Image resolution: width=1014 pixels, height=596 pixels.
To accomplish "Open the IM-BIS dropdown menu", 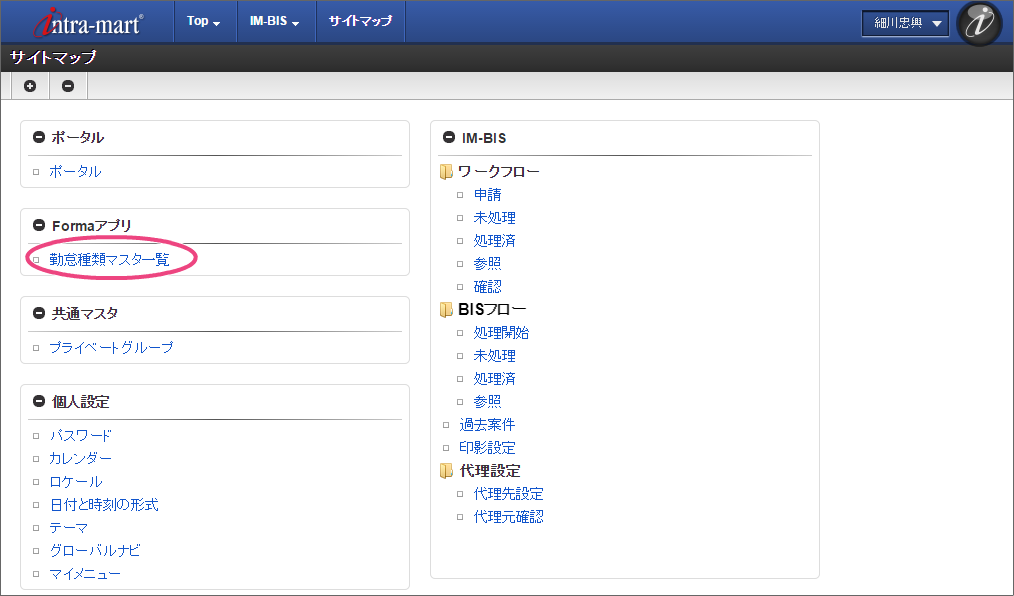I will pos(275,21).
